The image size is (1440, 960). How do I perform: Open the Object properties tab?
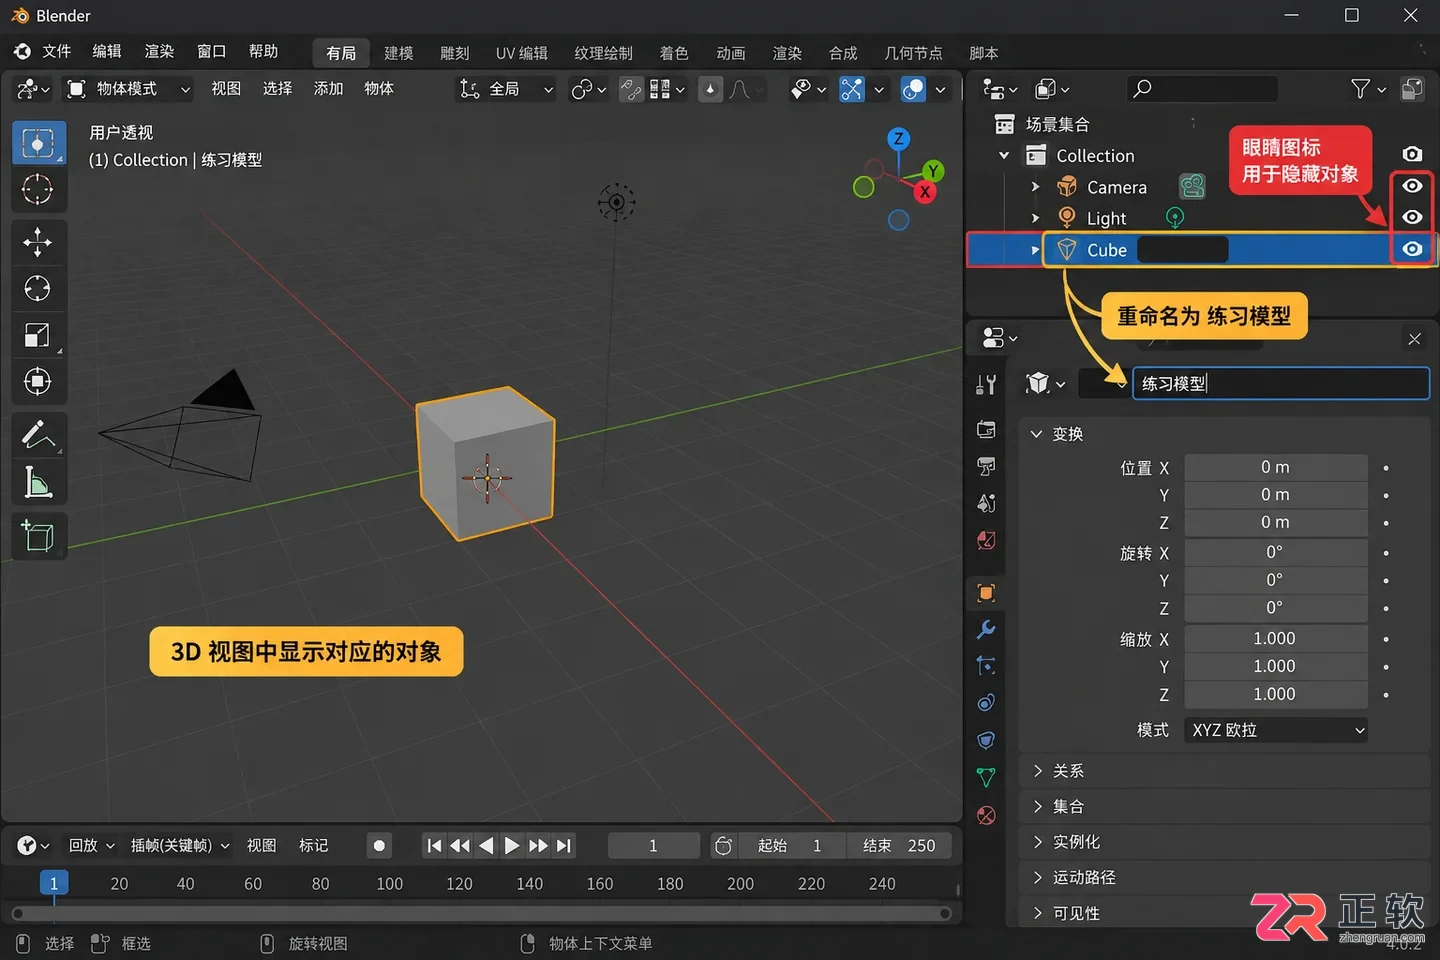tap(986, 593)
